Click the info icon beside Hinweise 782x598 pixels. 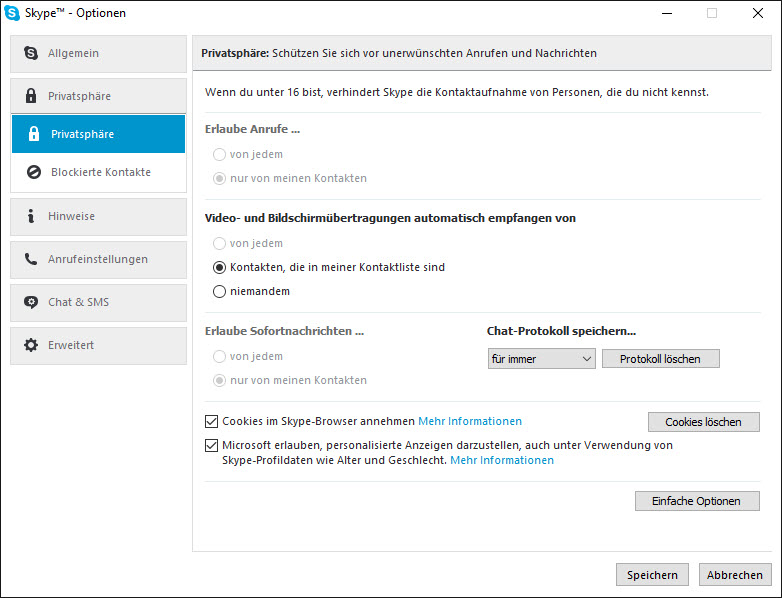pyautogui.click(x=31, y=216)
